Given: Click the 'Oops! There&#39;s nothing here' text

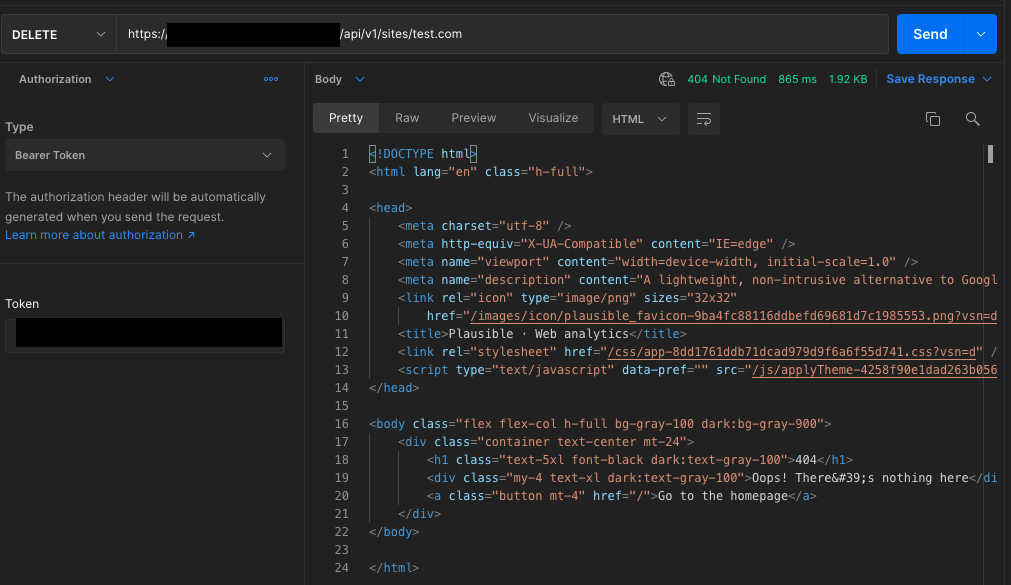Looking at the screenshot, I should coord(860,478).
